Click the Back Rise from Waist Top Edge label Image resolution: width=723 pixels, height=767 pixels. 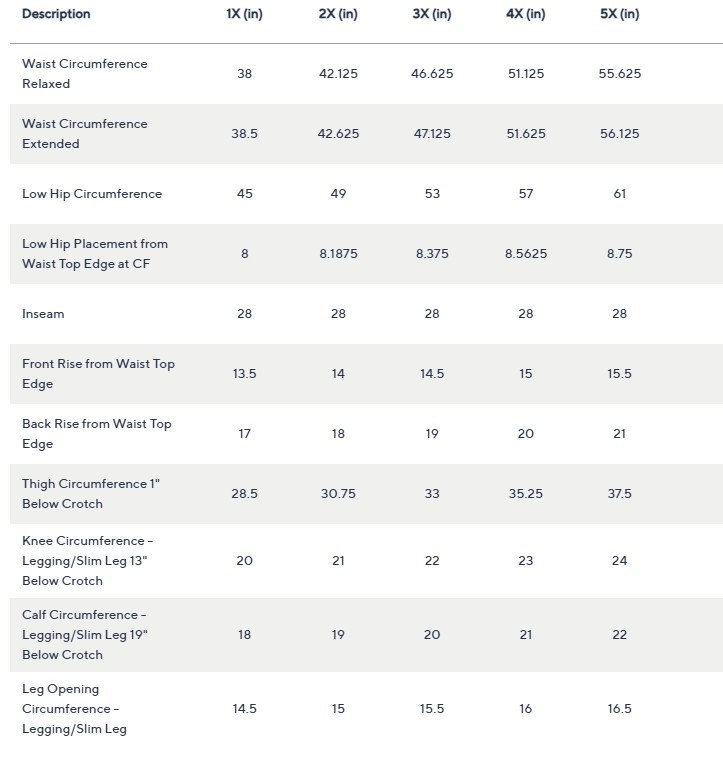97,434
